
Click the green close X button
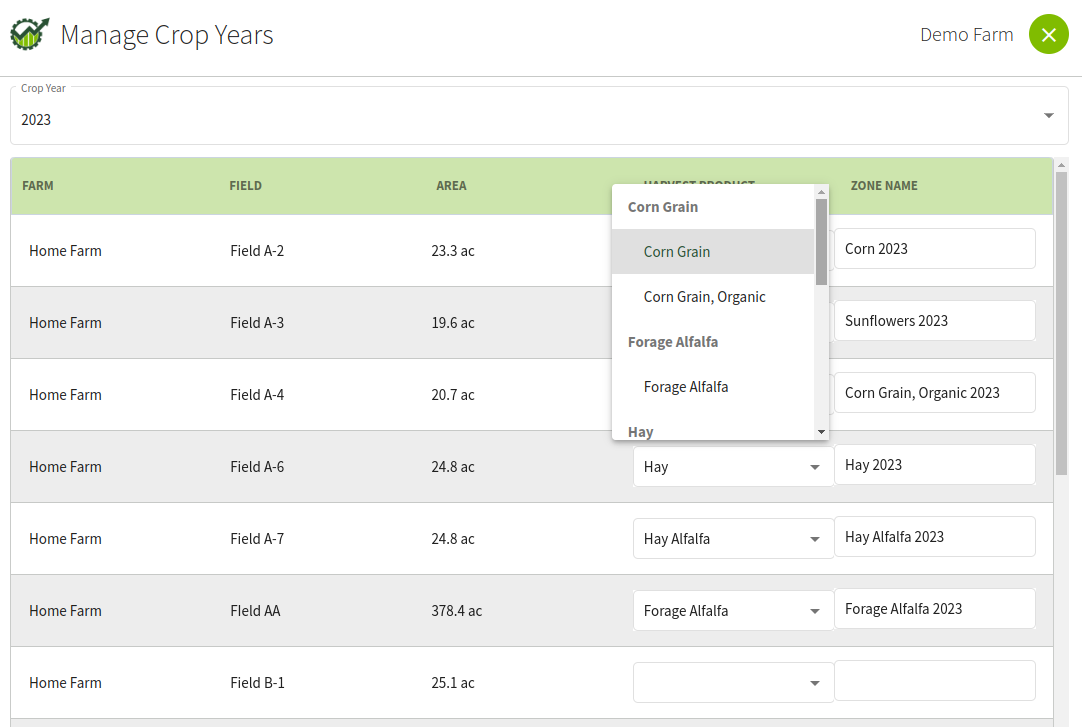[x=1048, y=34]
